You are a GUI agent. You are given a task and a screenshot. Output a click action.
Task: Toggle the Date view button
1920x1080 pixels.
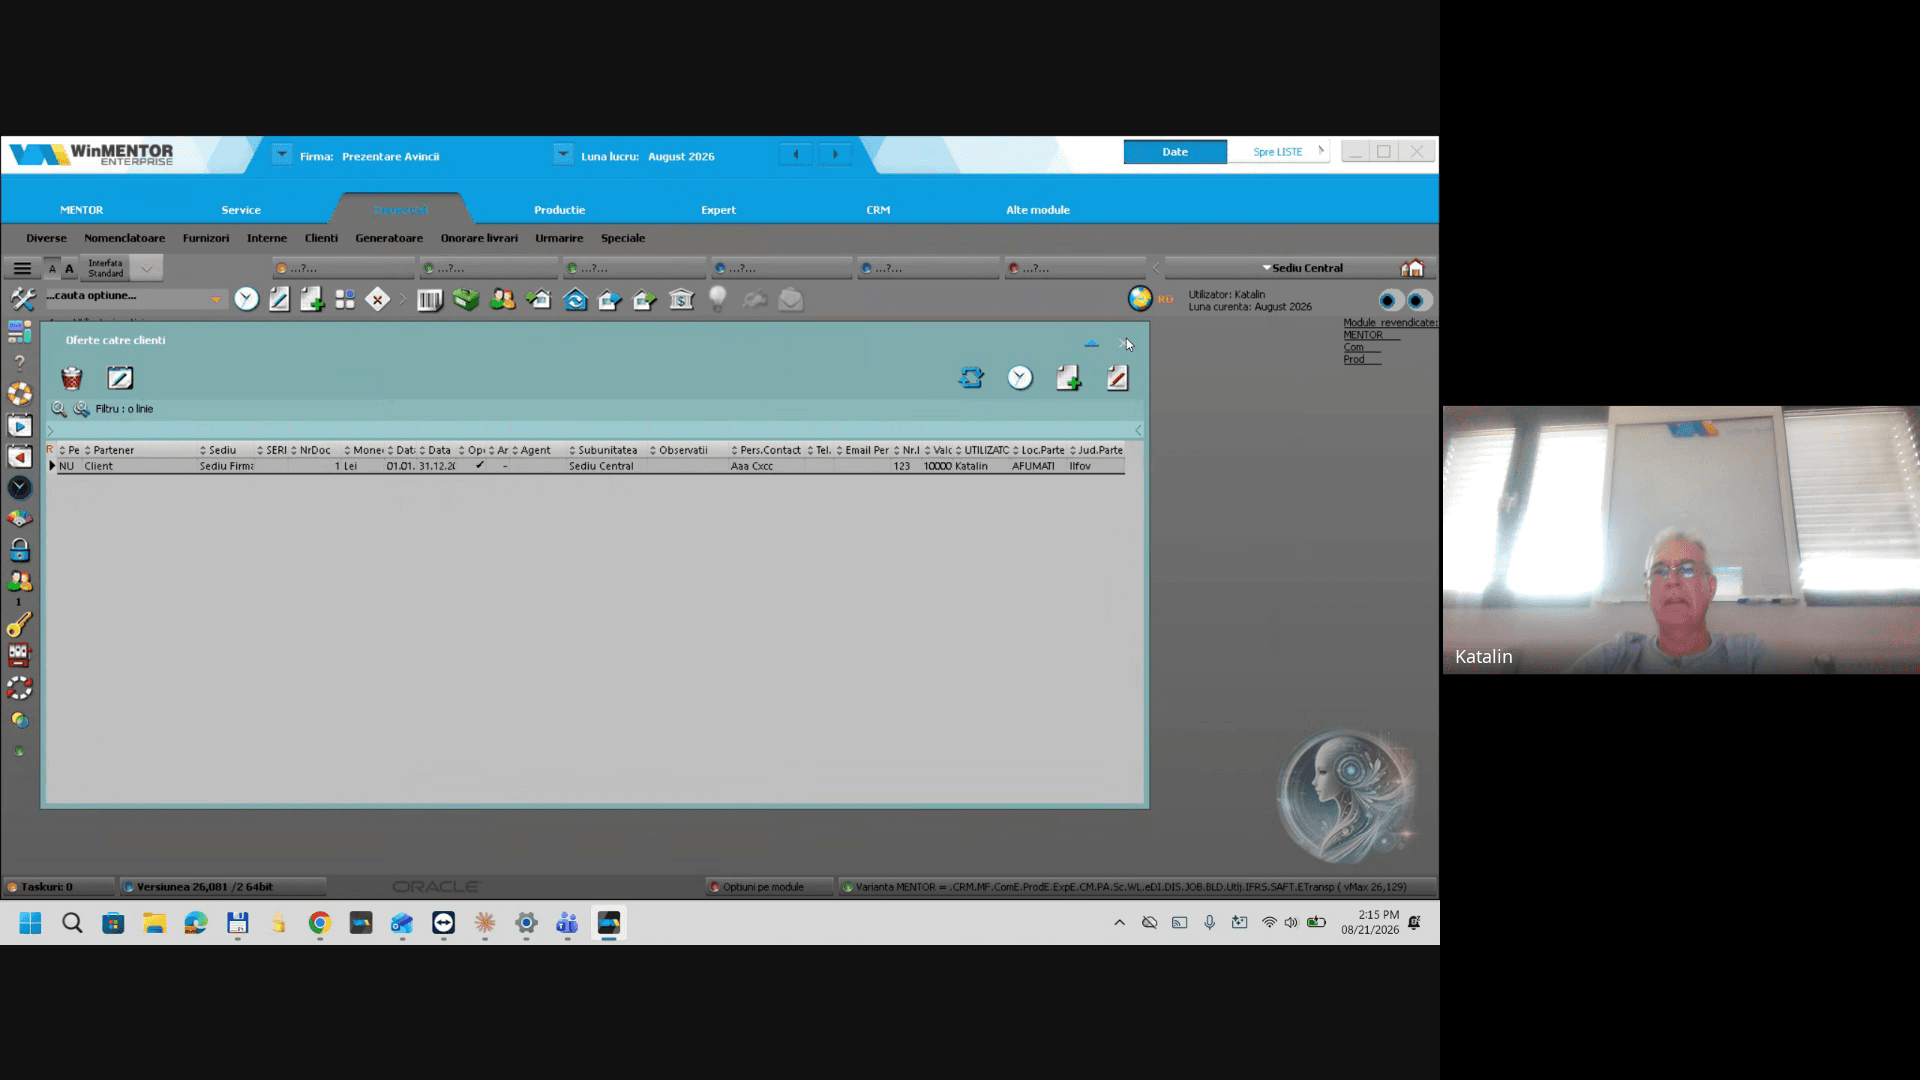[1175, 152]
